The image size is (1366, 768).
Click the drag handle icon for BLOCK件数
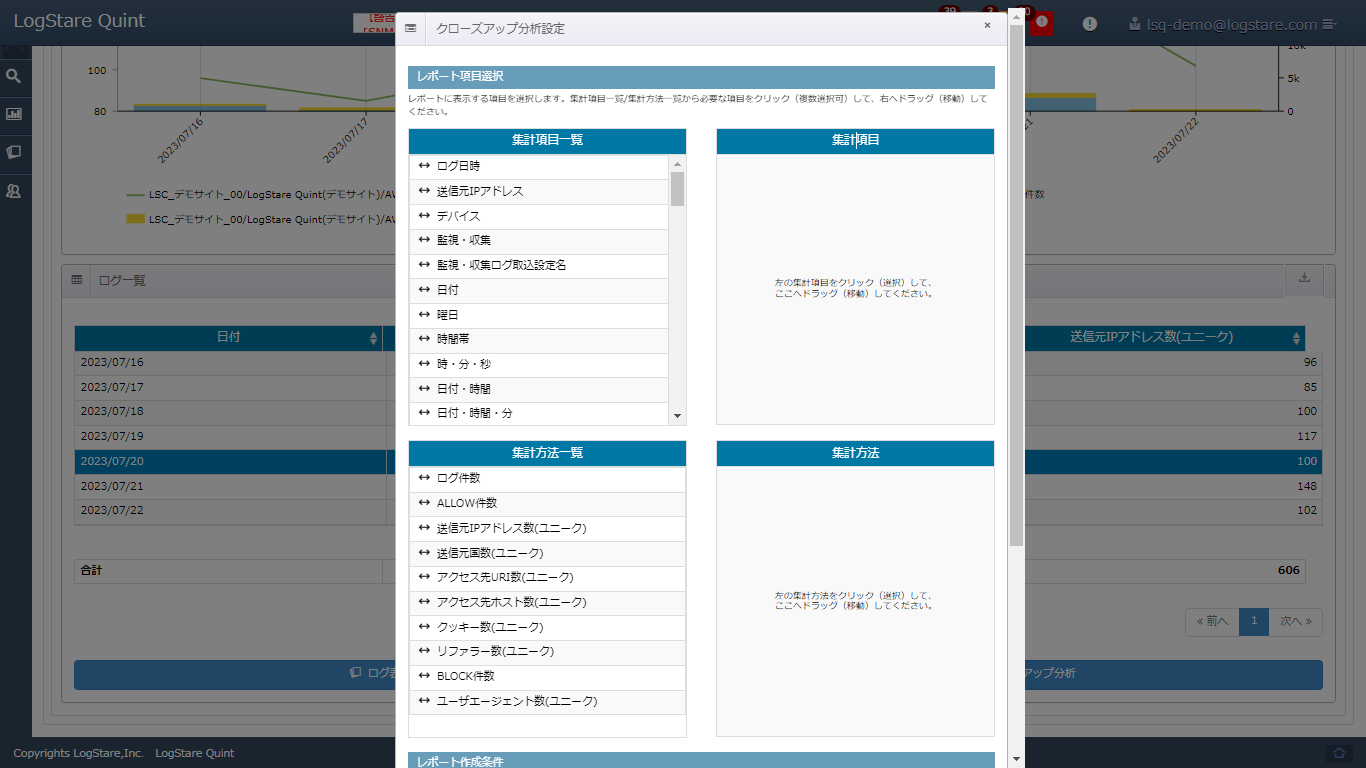[424, 676]
